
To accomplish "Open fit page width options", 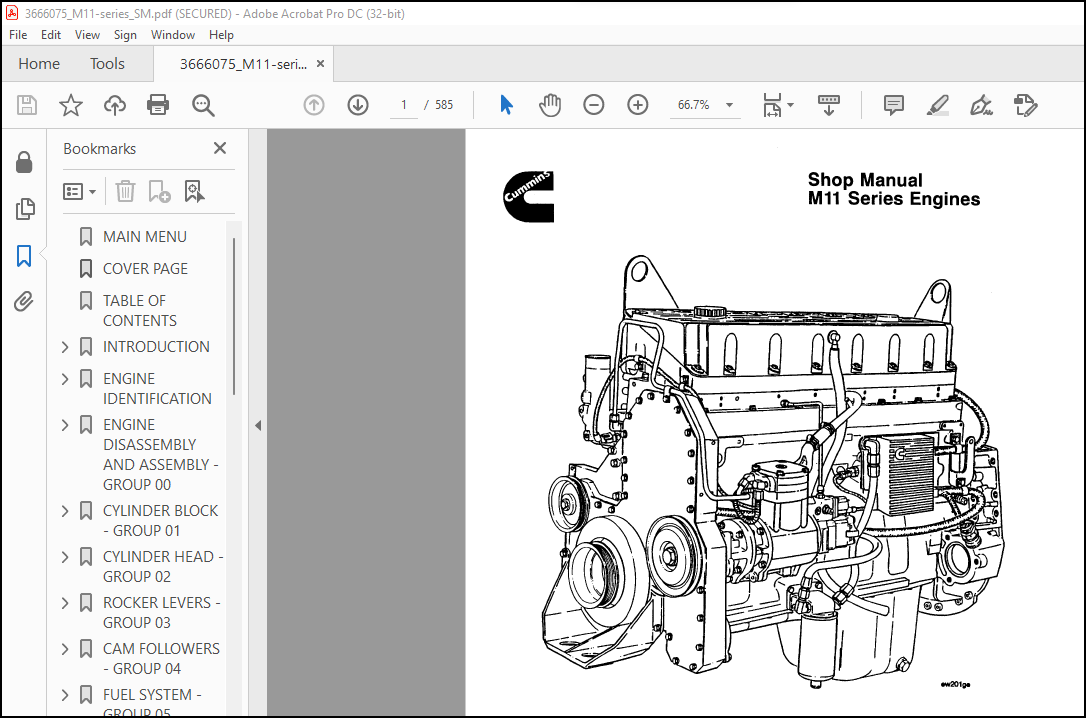I will tap(778, 105).
